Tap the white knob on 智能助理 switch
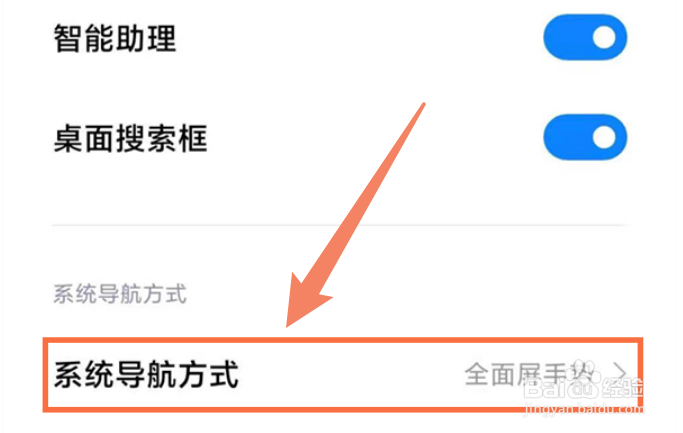This screenshot has width=683, height=433. 604,37
